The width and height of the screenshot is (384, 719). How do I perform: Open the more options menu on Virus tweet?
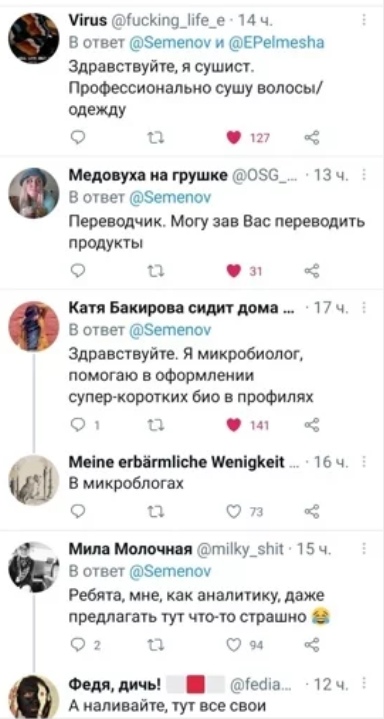pos(364,20)
